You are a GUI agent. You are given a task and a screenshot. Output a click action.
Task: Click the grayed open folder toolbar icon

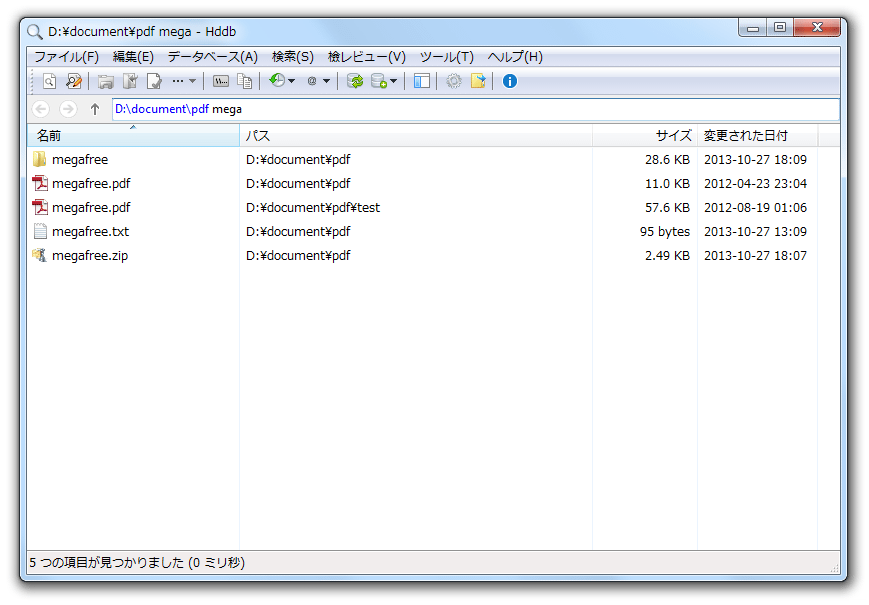105,81
